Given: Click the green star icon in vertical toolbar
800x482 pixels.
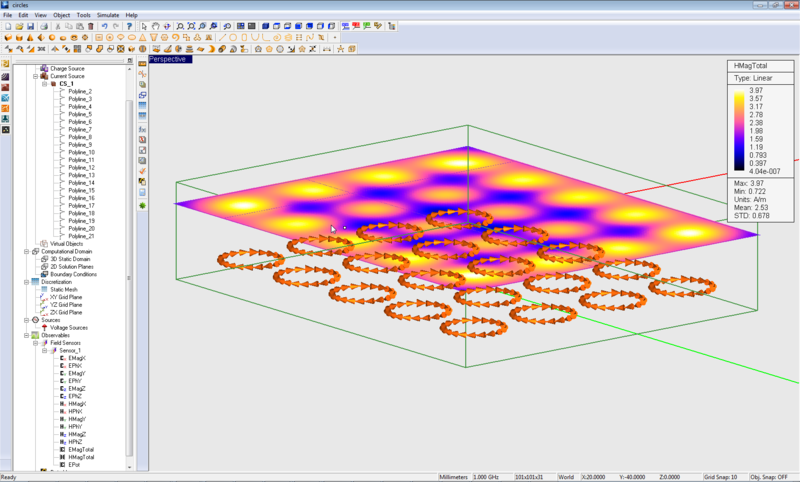Looking at the screenshot, I should (142, 205).
